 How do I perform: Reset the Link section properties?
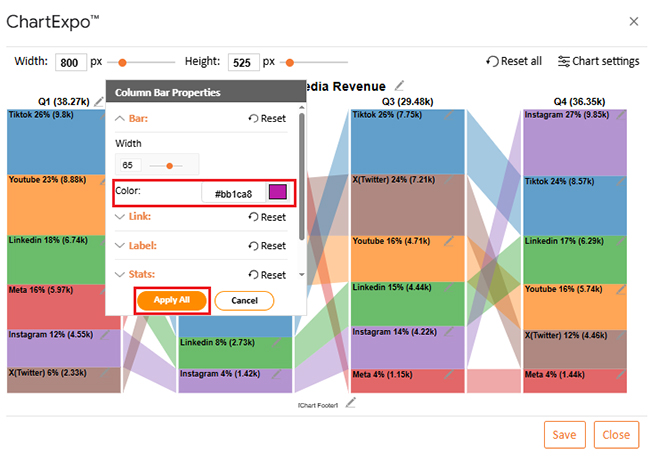pyautogui.click(x=267, y=217)
